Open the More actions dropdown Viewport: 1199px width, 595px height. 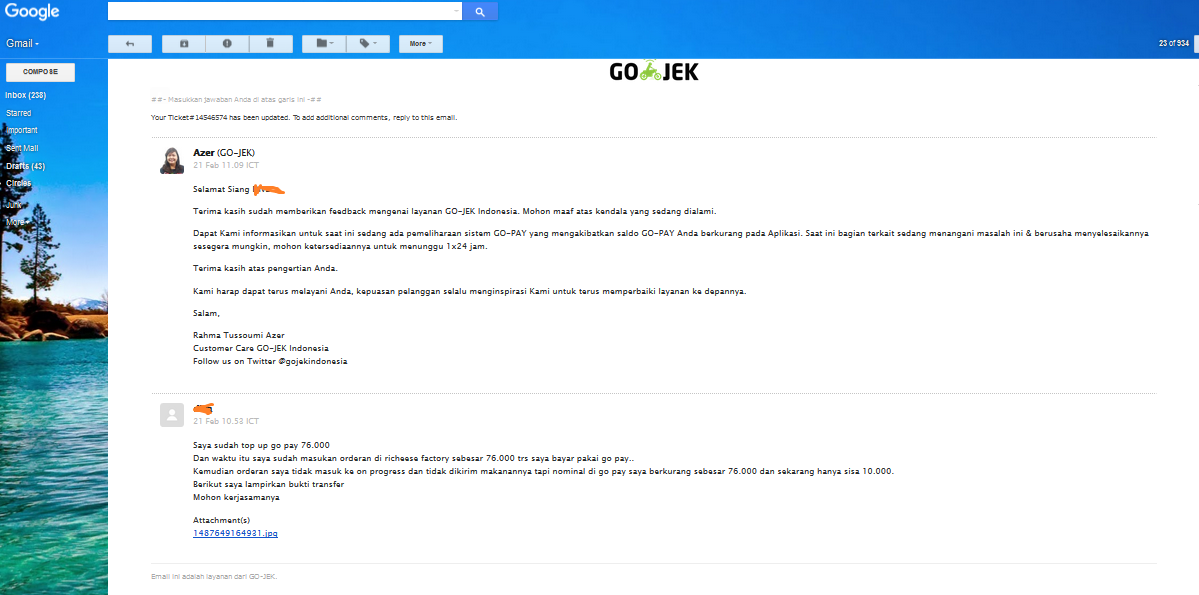click(421, 44)
